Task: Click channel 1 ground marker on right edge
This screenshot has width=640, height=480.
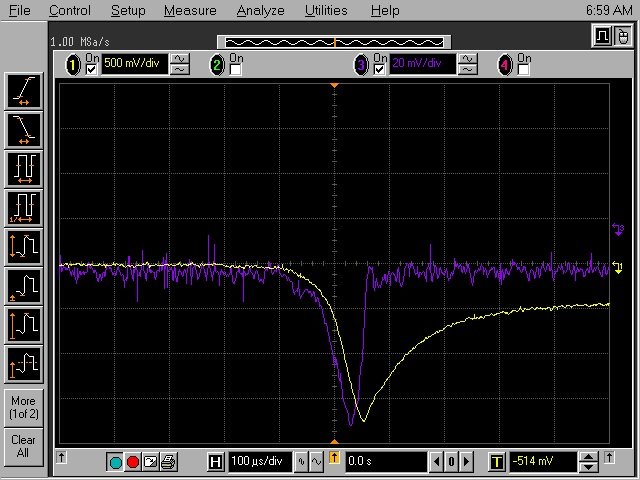Action: (x=618, y=268)
